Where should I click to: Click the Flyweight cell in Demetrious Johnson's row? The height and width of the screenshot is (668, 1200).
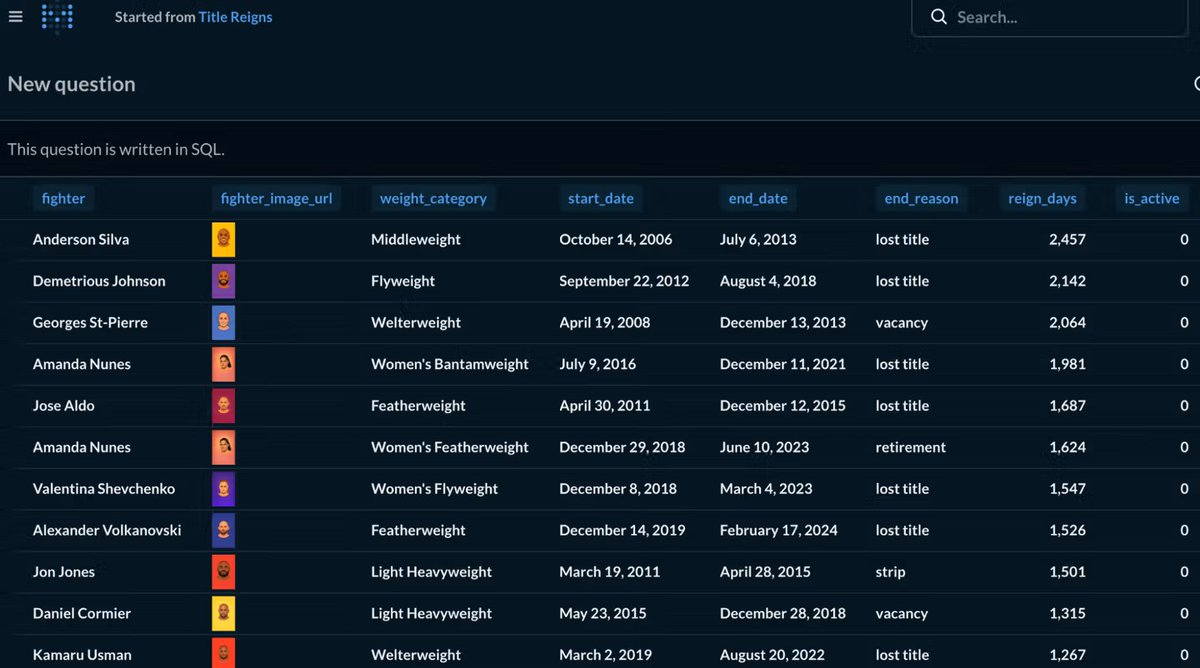403,281
